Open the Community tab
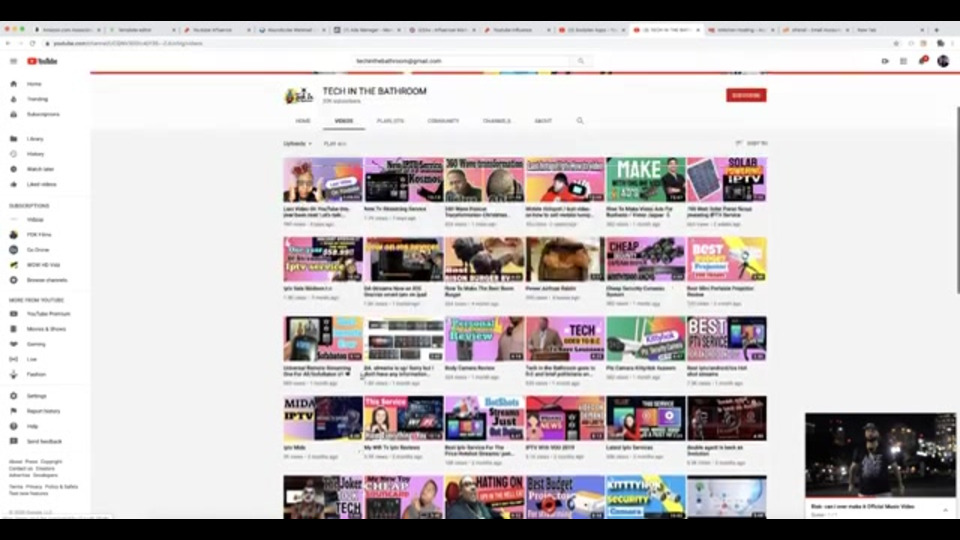This screenshot has height=540, width=960. [x=443, y=121]
